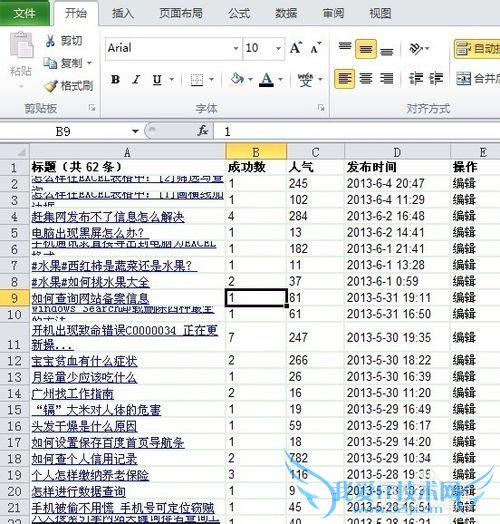The height and width of the screenshot is (524, 500).
Task: Select row 11 header
Action: (x=14, y=337)
